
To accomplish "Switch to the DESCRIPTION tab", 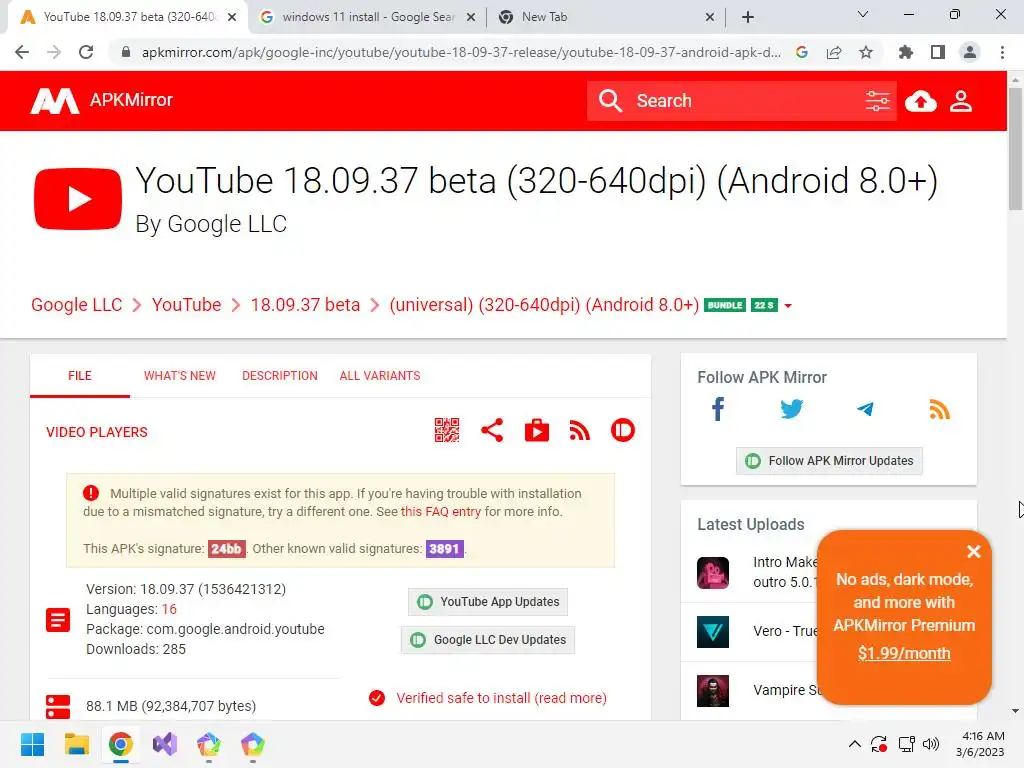I will (280, 376).
